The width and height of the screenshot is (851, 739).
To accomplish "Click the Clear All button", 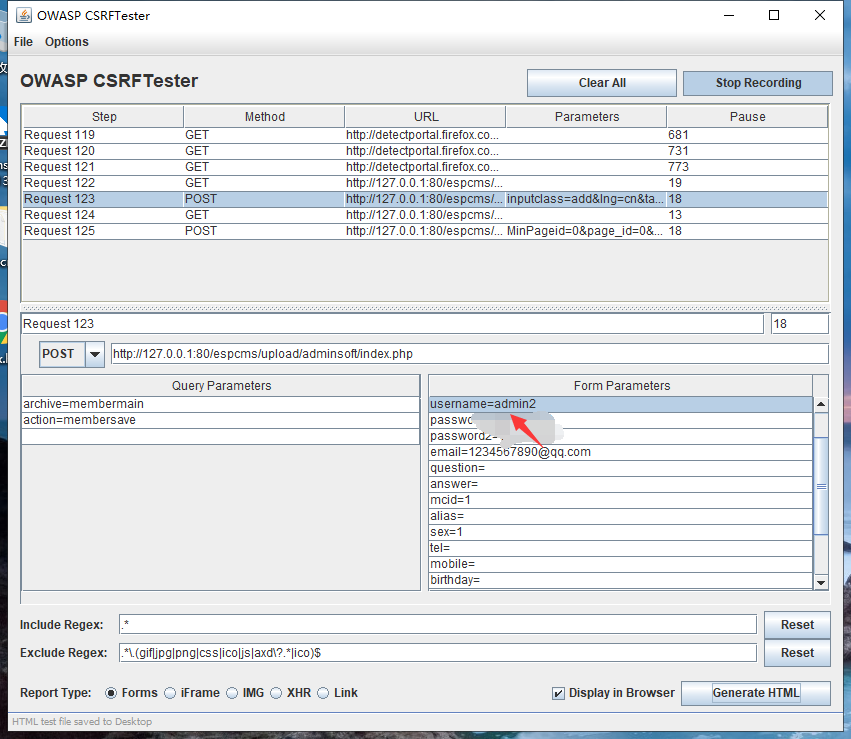I will click(x=602, y=83).
